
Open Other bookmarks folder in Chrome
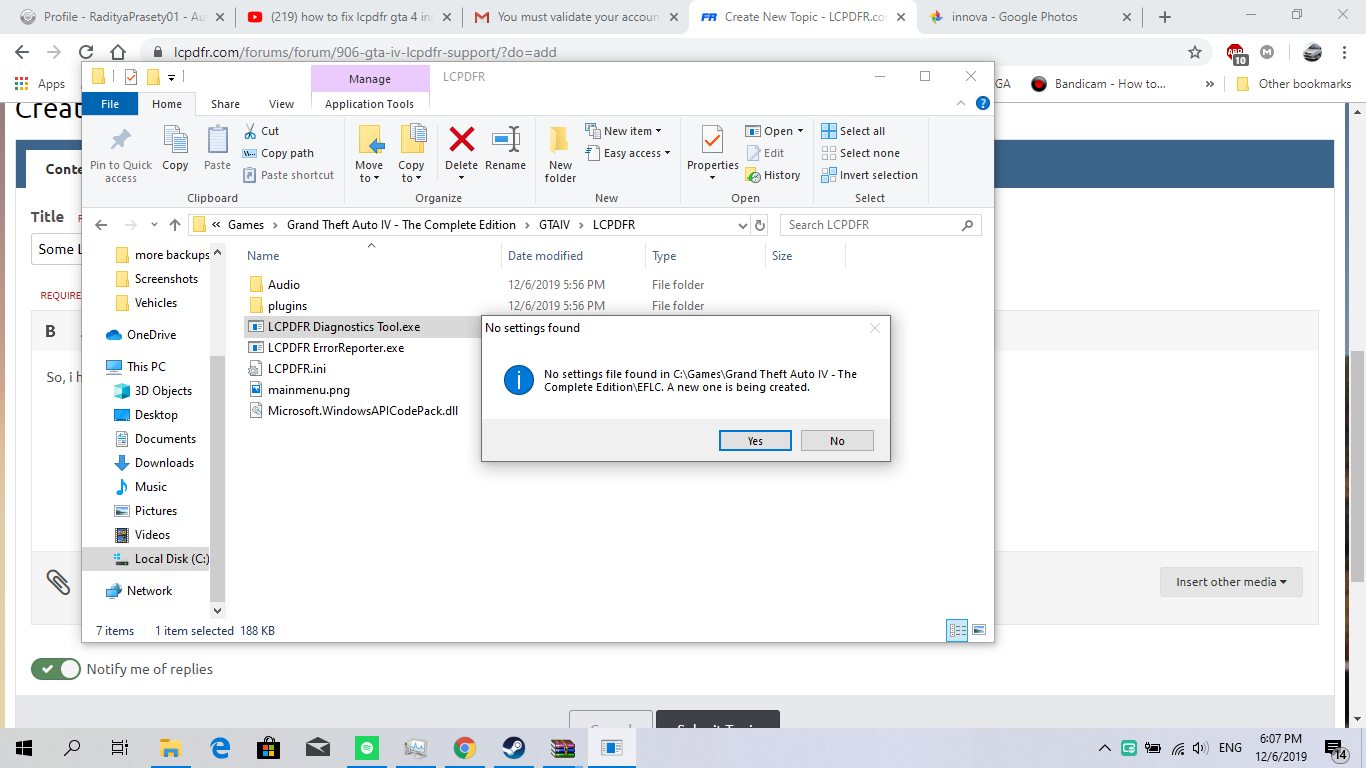click(1294, 84)
